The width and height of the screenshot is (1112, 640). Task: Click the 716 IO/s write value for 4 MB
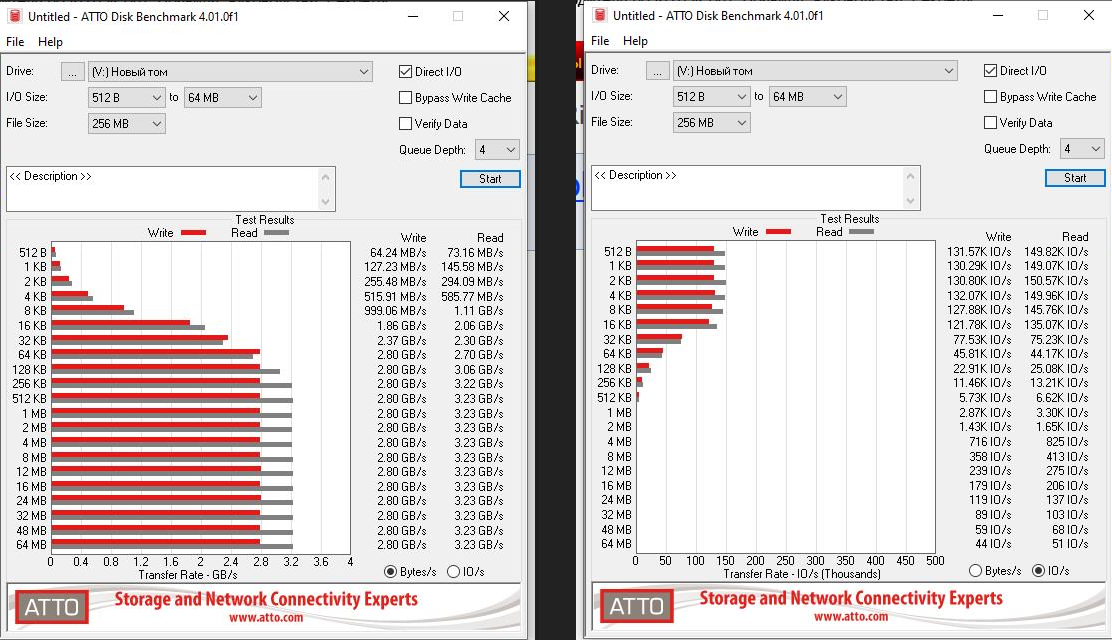coord(990,442)
